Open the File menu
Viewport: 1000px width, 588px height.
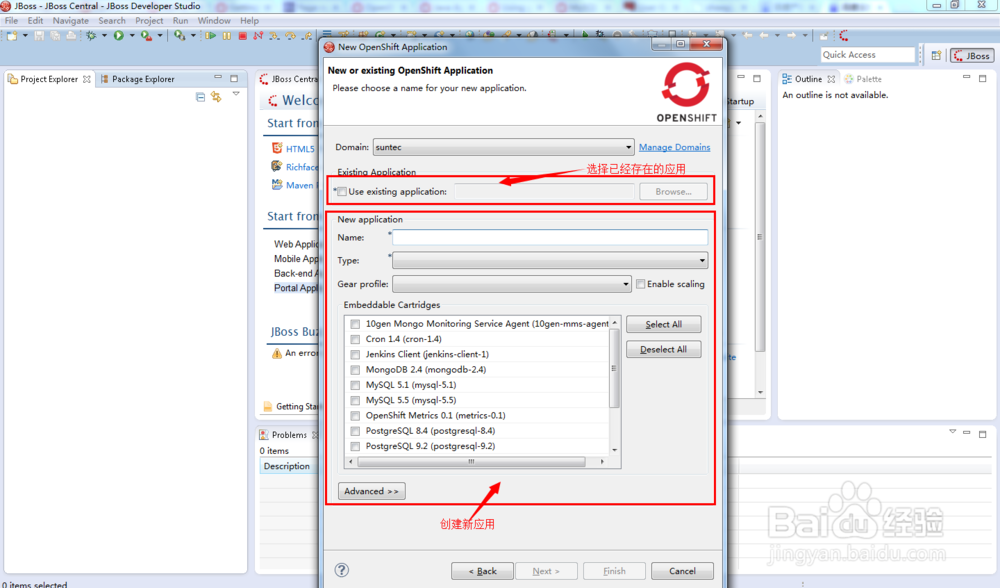pos(11,20)
